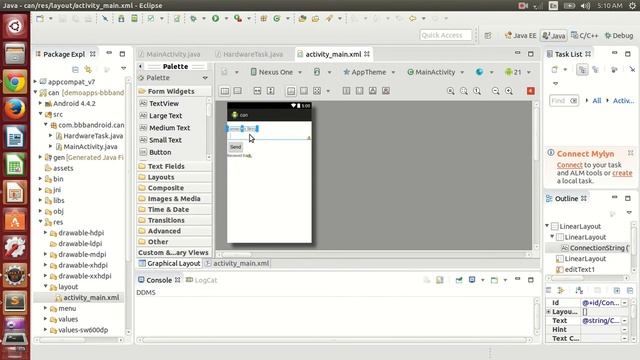Click the Outline panel horizontal scrollbar

tap(589, 278)
